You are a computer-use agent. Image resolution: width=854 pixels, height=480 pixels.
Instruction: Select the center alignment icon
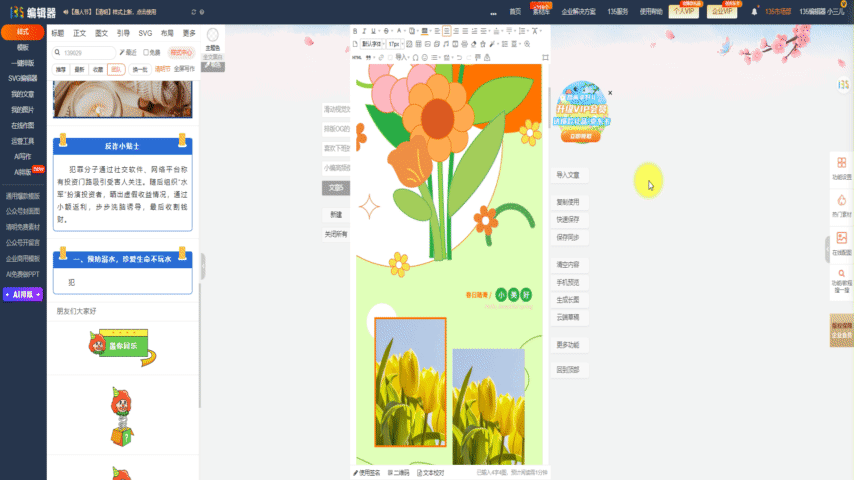[x=447, y=31]
